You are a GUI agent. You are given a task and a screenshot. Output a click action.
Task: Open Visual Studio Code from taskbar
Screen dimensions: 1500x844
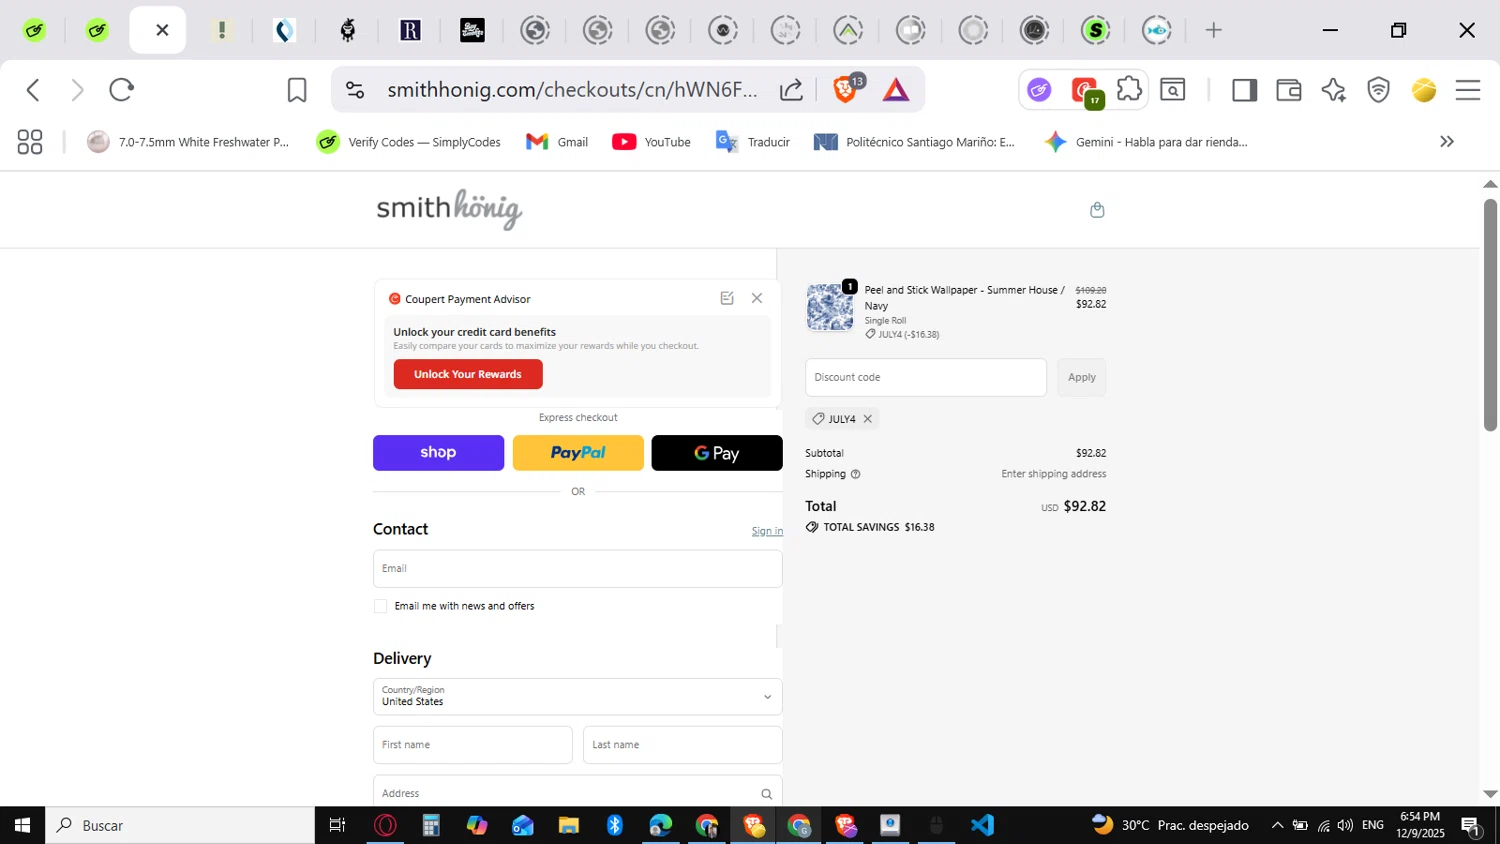[x=982, y=825]
